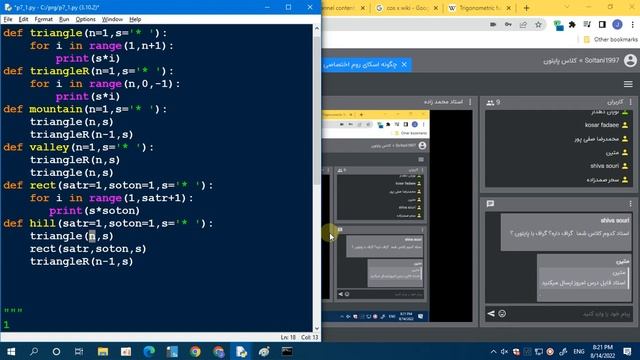Click the ENG language indicator
This screenshot has height=360, width=640.
coord(578,351)
